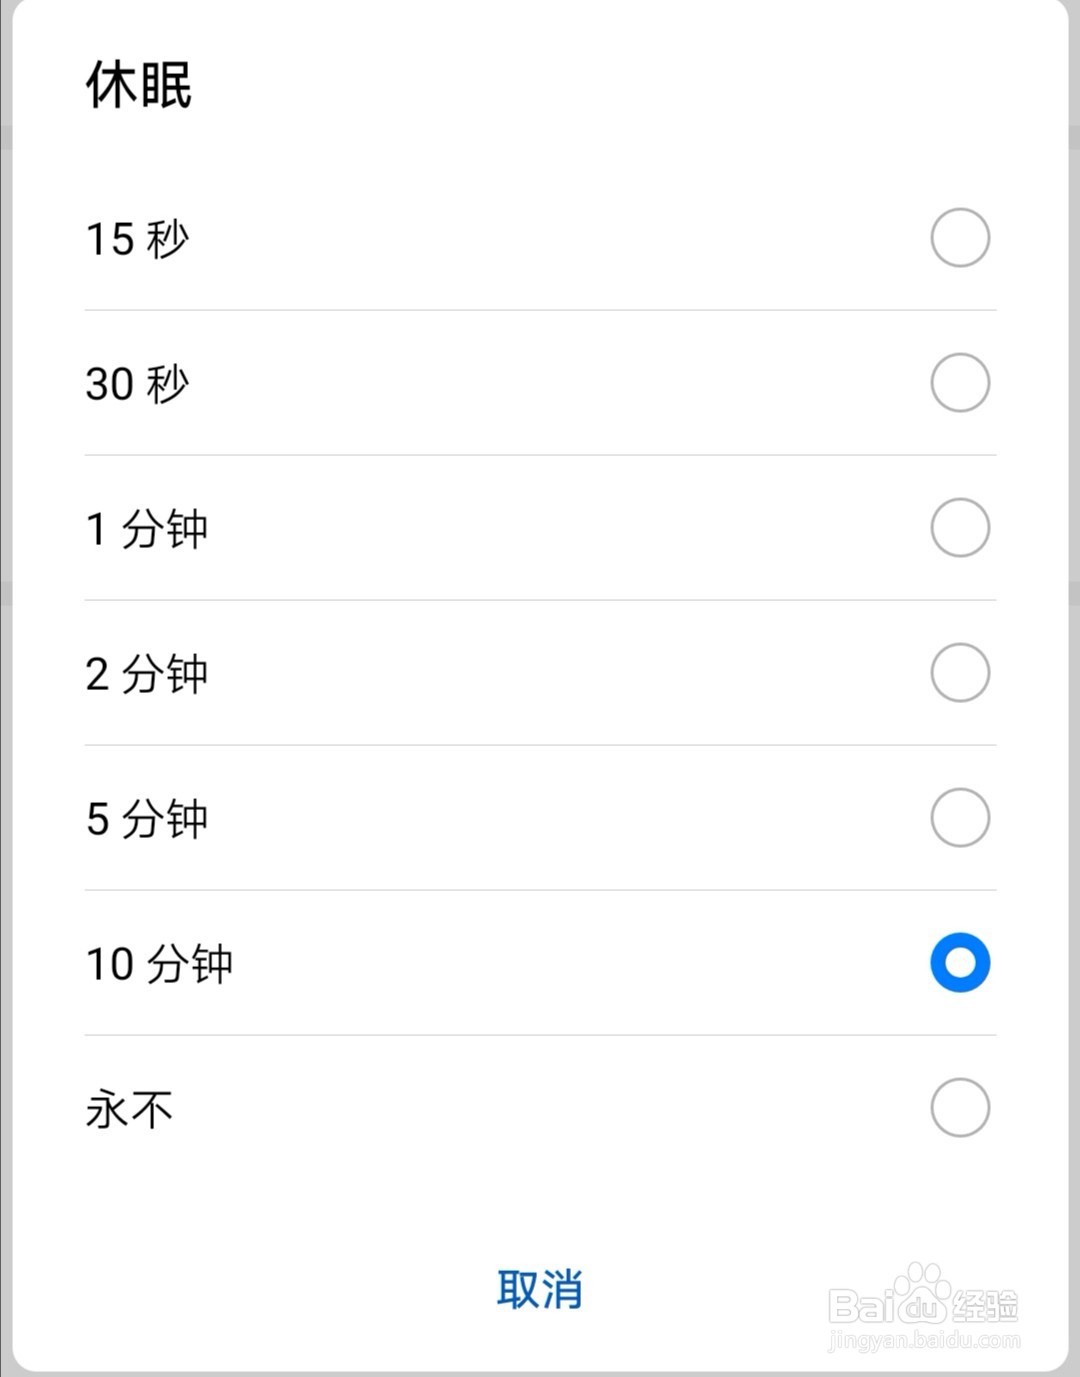Tap the 取消 button
This screenshot has height=1377, width=1080.
(x=540, y=1289)
